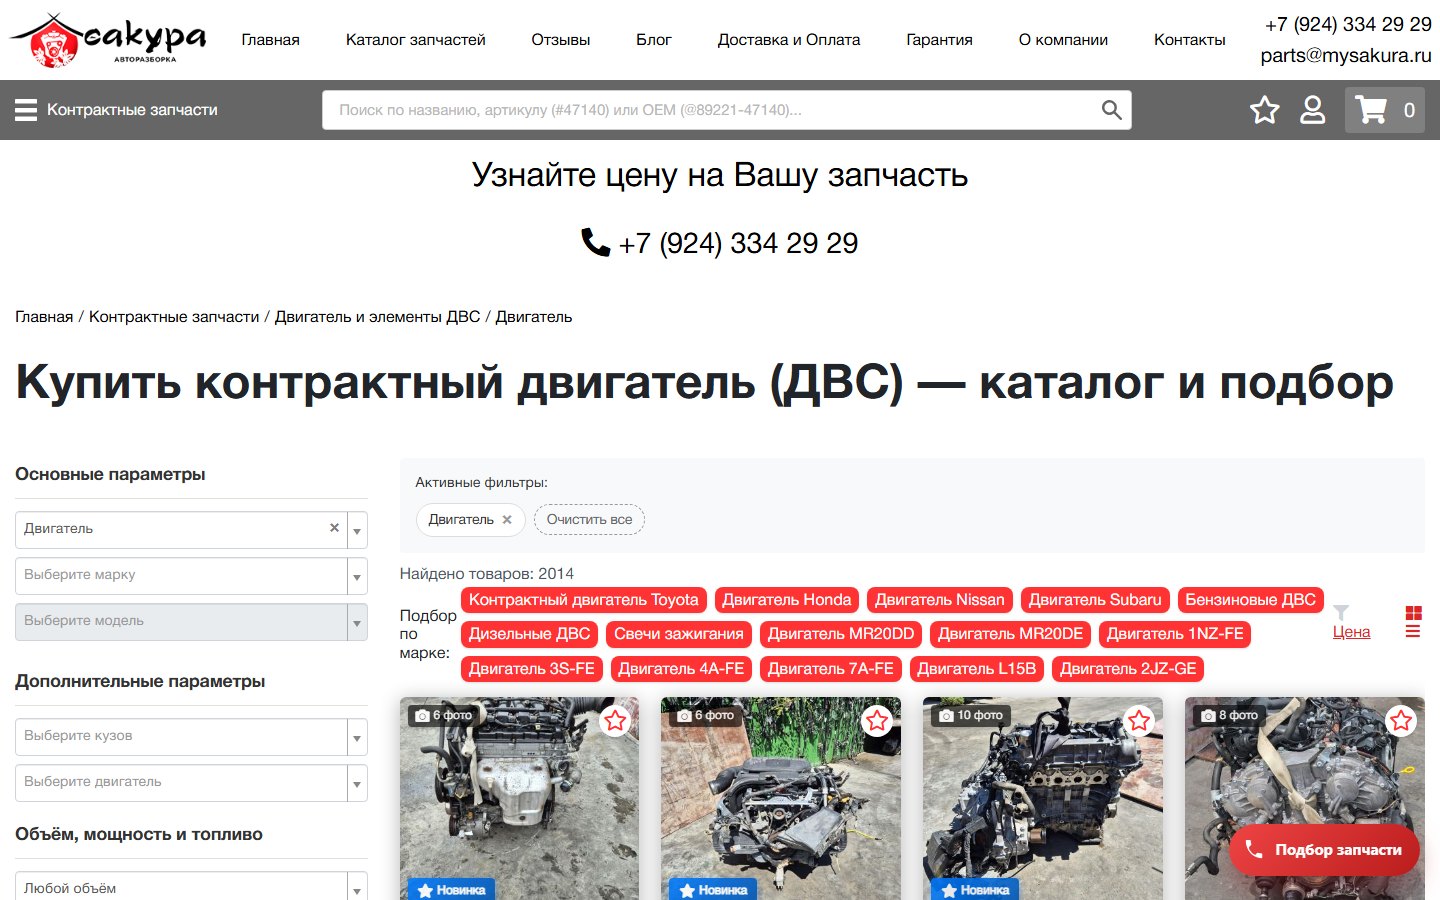The width and height of the screenshot is (1440, 900).
Task: Select Двигатель 1NZ-FE tag
Action: click(x=1175, y=634)
